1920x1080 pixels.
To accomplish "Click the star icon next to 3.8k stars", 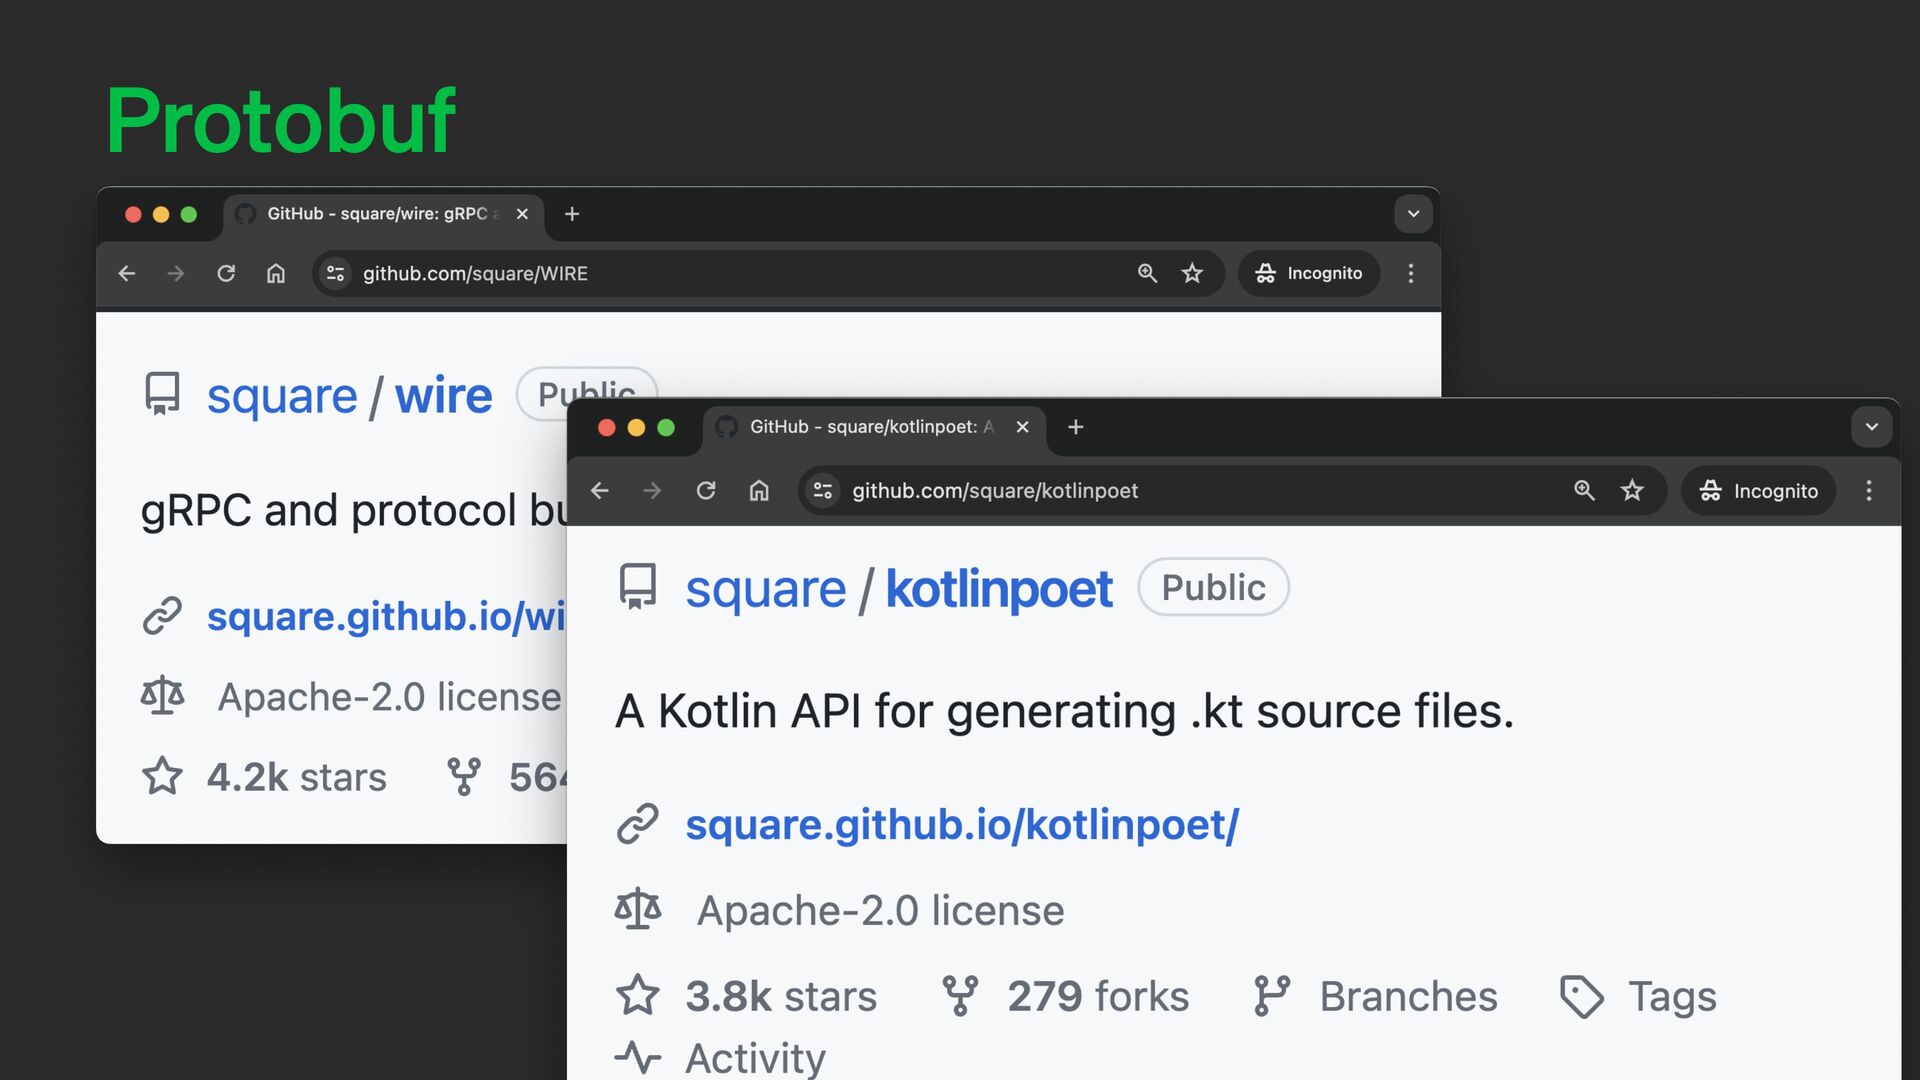I will coord(638,996).
